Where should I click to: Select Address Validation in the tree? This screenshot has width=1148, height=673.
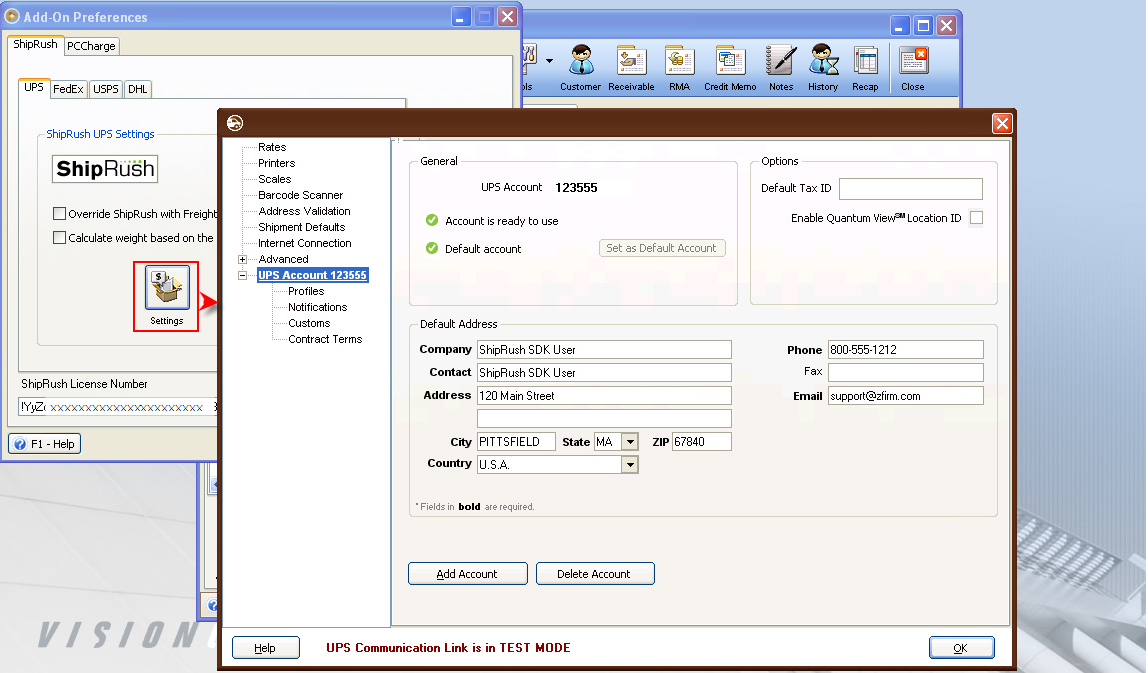coord(304,212)
